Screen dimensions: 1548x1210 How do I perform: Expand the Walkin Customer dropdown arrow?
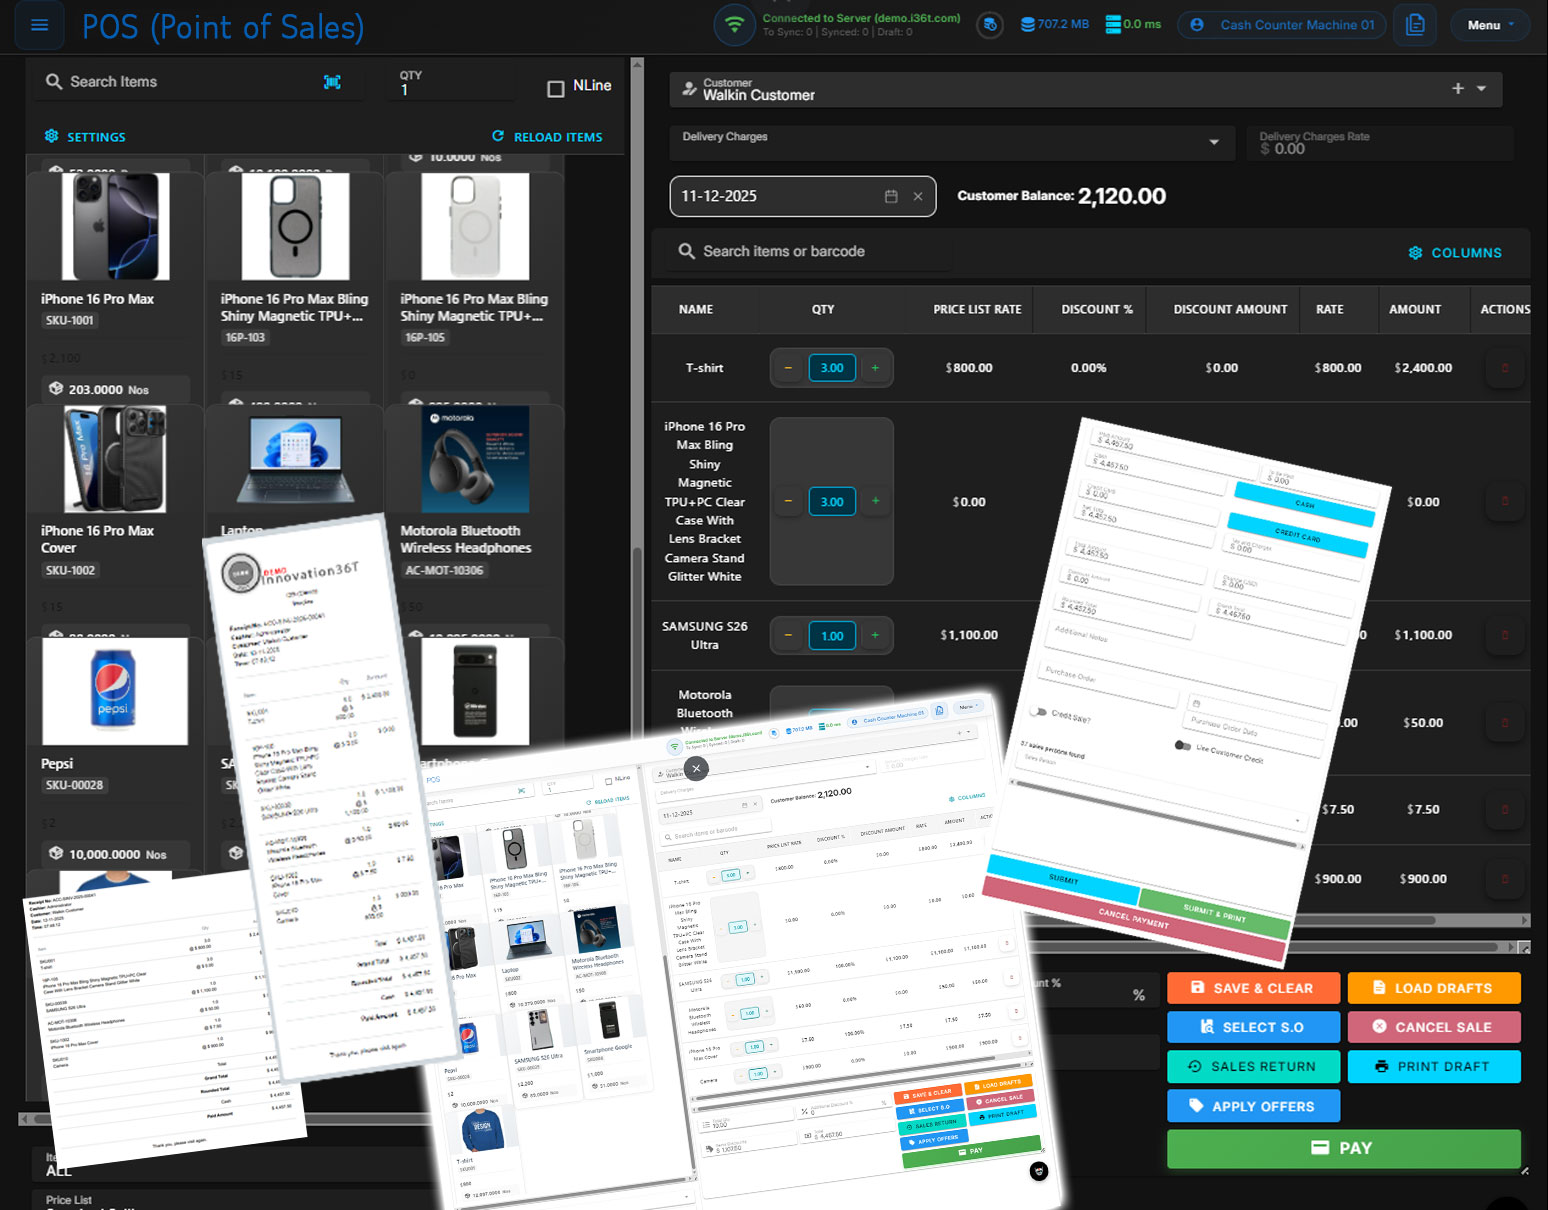coord(1482,89)
